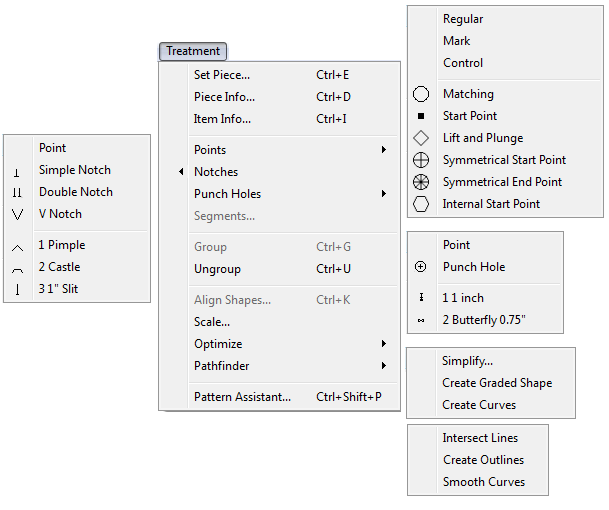609x510 pixels.
Task: Choose the Symmetrical Start Point icon
Action: (421, 160)
